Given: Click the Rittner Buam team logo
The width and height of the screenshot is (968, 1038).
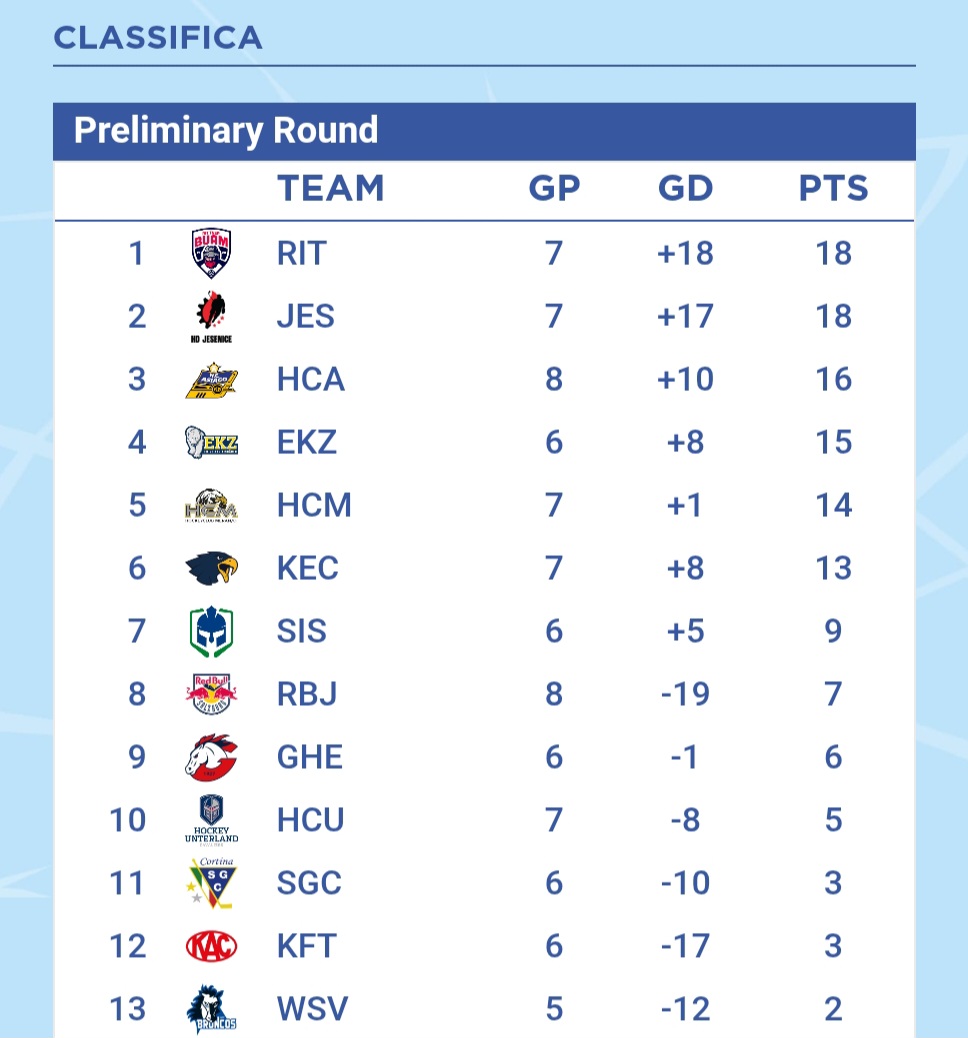Looking at the screenshot, I should pyautogui.click(x=211, y=253).
